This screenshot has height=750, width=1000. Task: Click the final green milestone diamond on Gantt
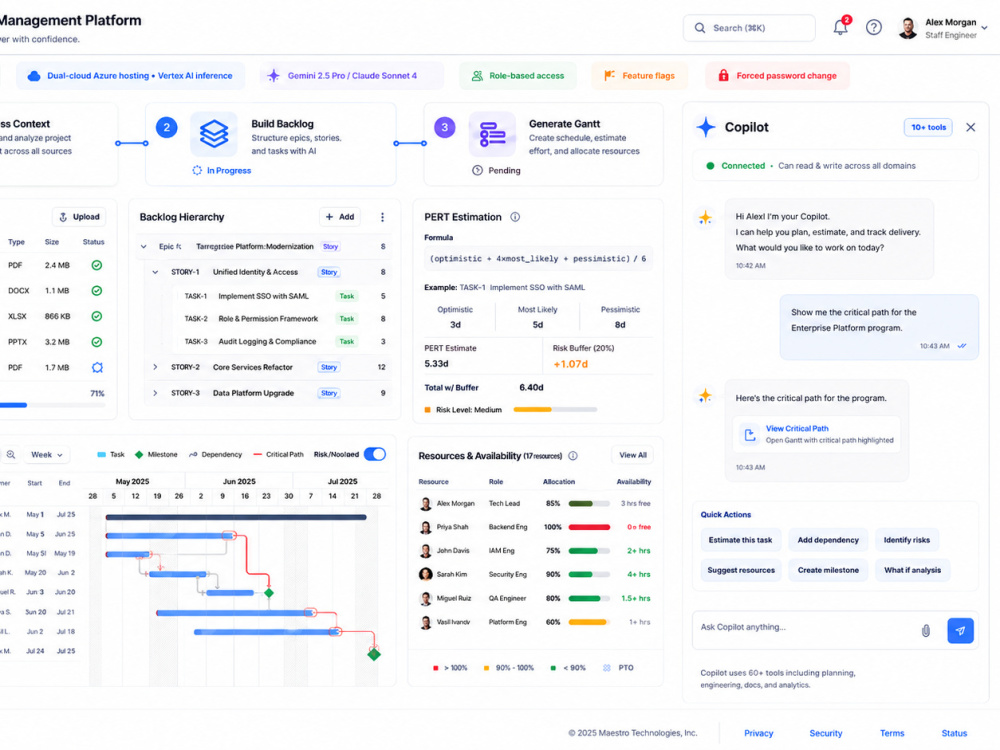[374, 654]
